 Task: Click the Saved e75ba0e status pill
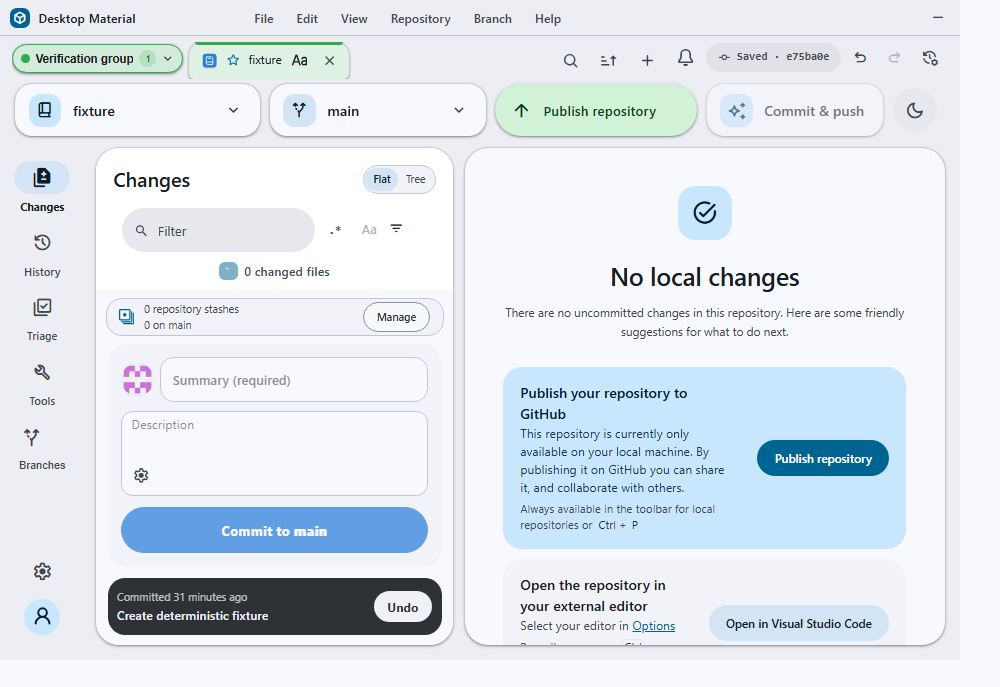(x=773, y=57)
